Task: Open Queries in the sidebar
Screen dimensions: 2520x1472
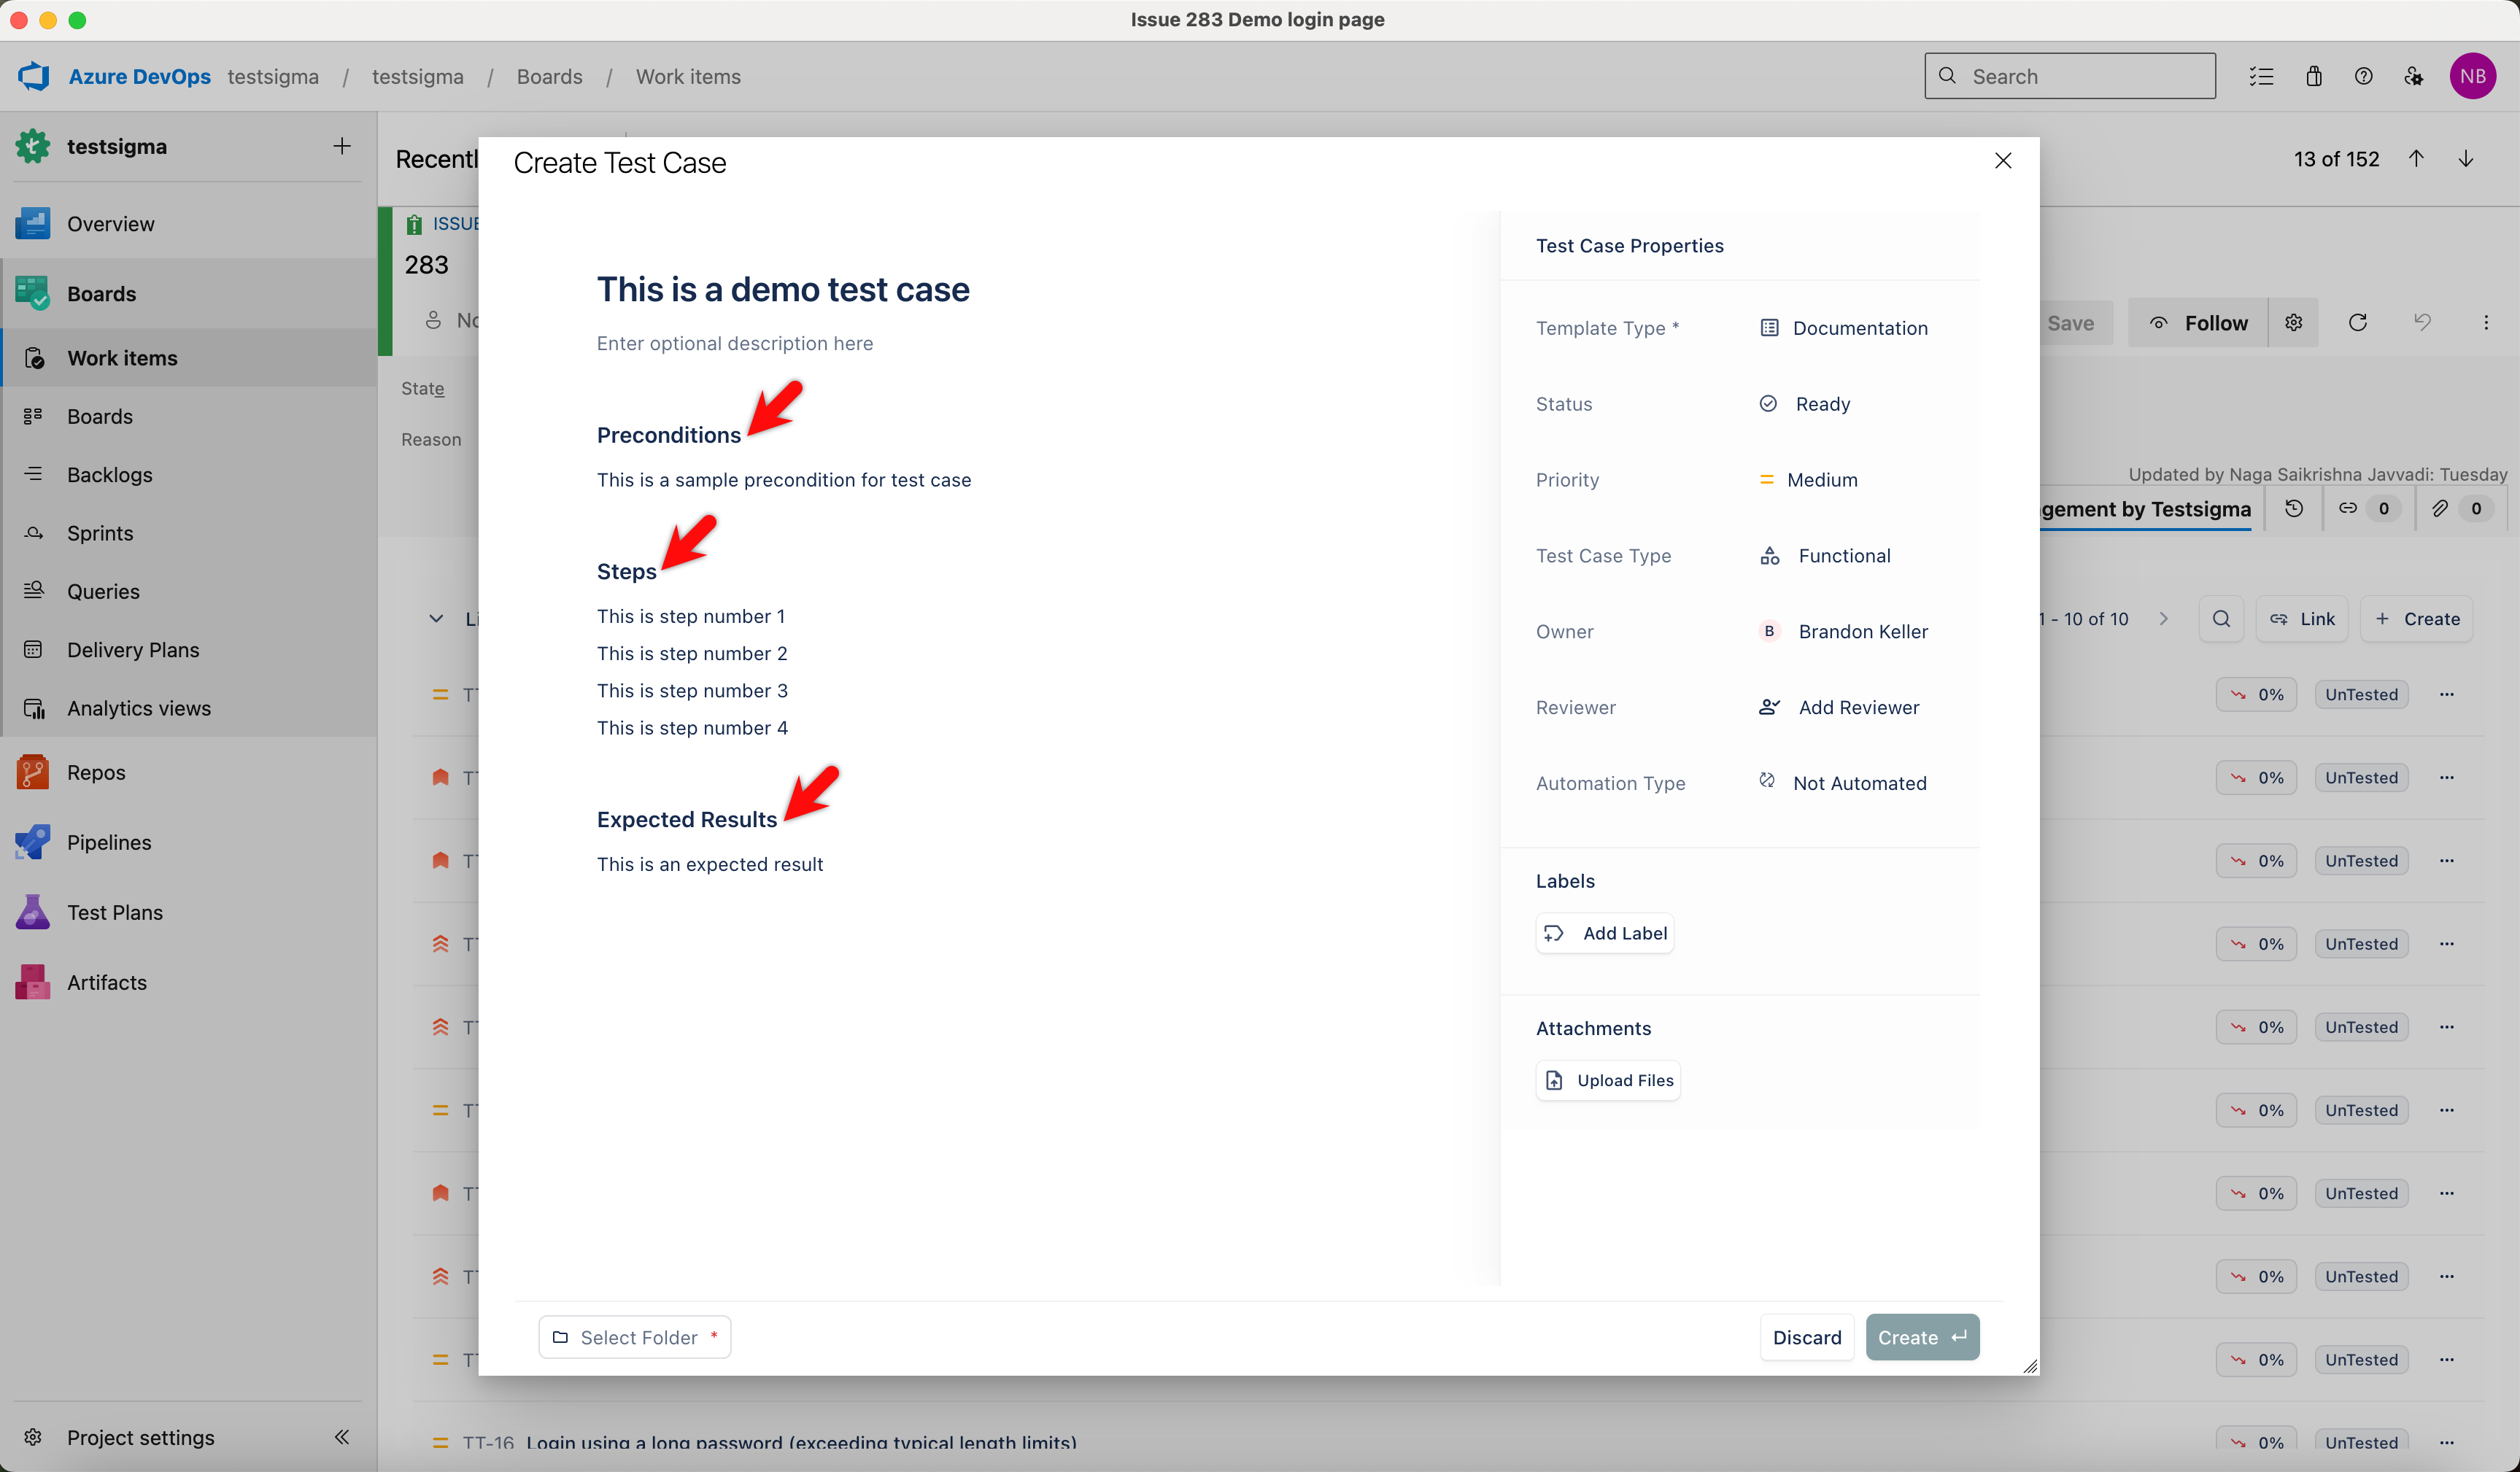Action: (x=103, y=591)
